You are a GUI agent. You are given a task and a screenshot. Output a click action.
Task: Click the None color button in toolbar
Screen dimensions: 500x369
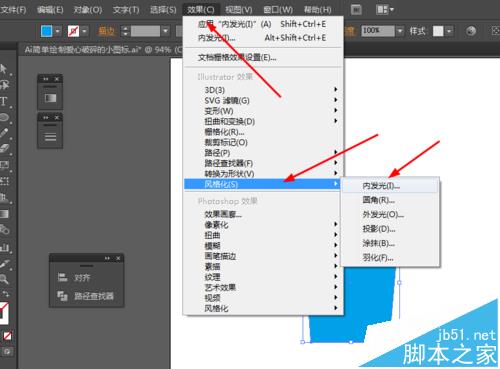(x=7, y=336)
